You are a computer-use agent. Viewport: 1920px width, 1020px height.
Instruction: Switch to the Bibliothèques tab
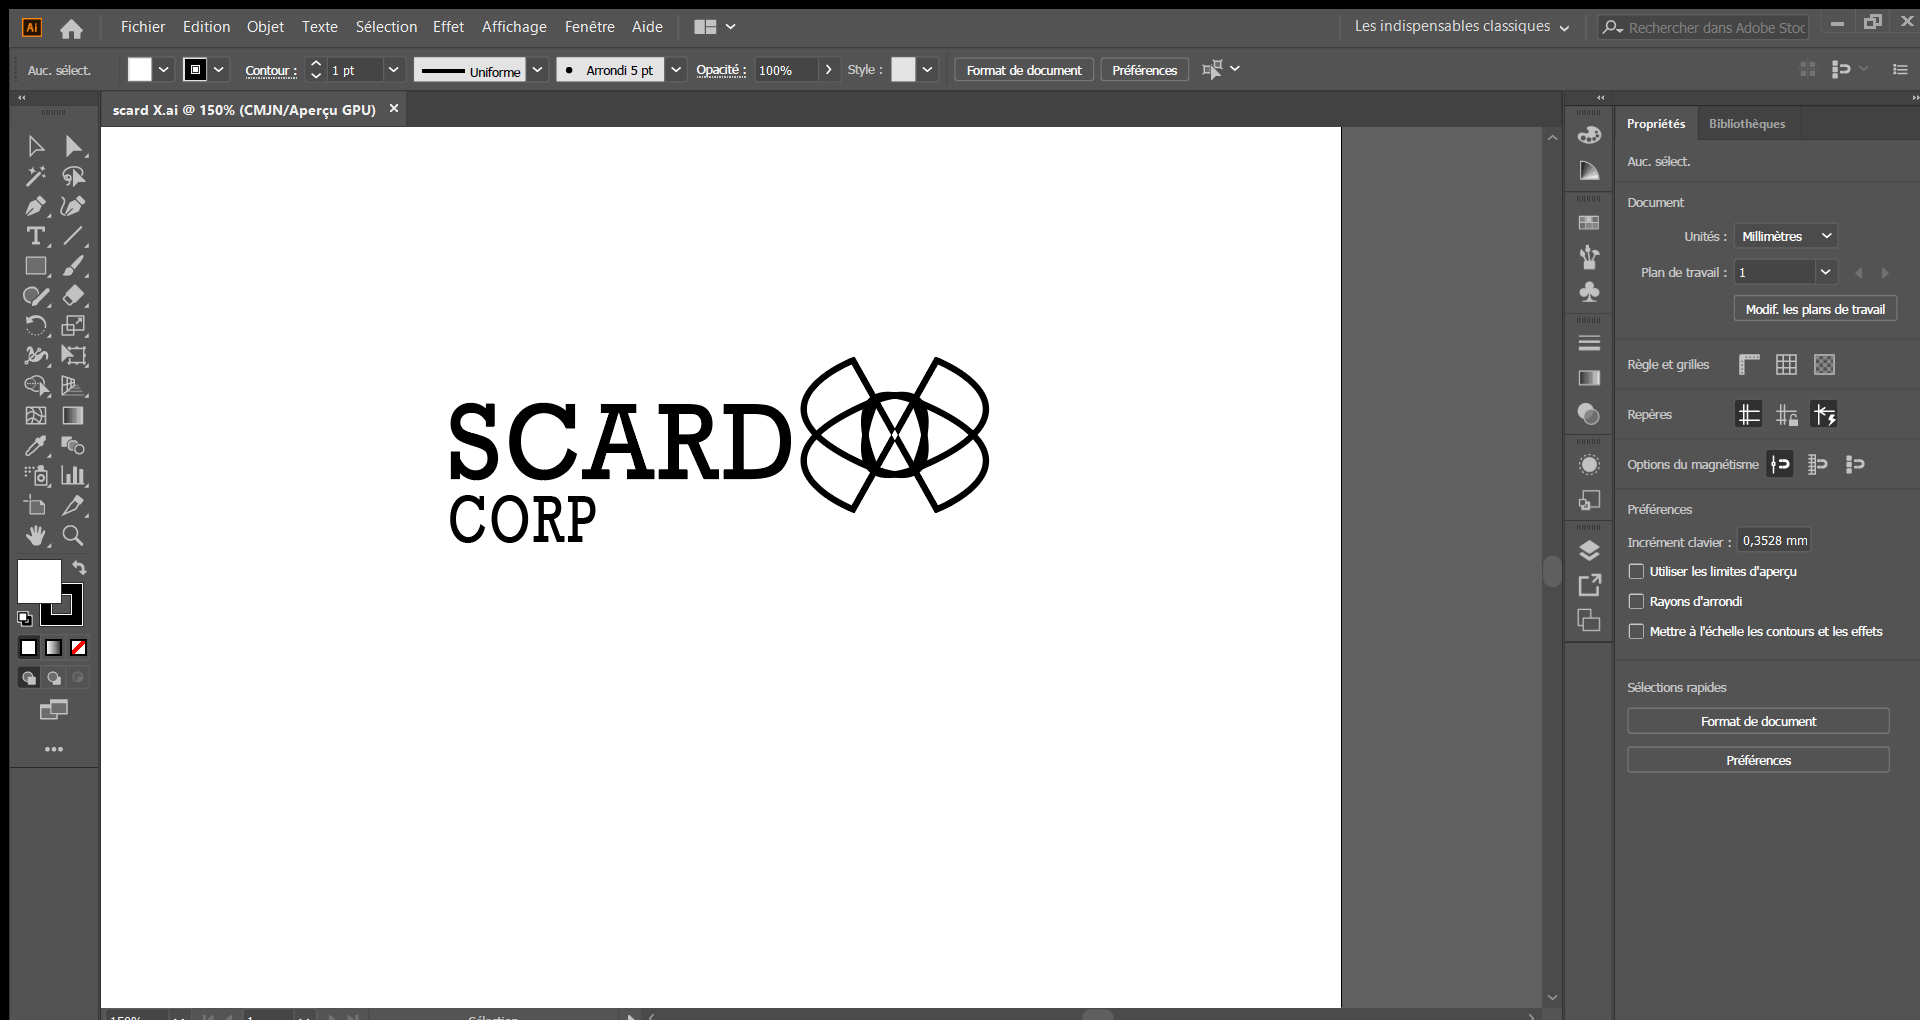tap(1746, 124)
